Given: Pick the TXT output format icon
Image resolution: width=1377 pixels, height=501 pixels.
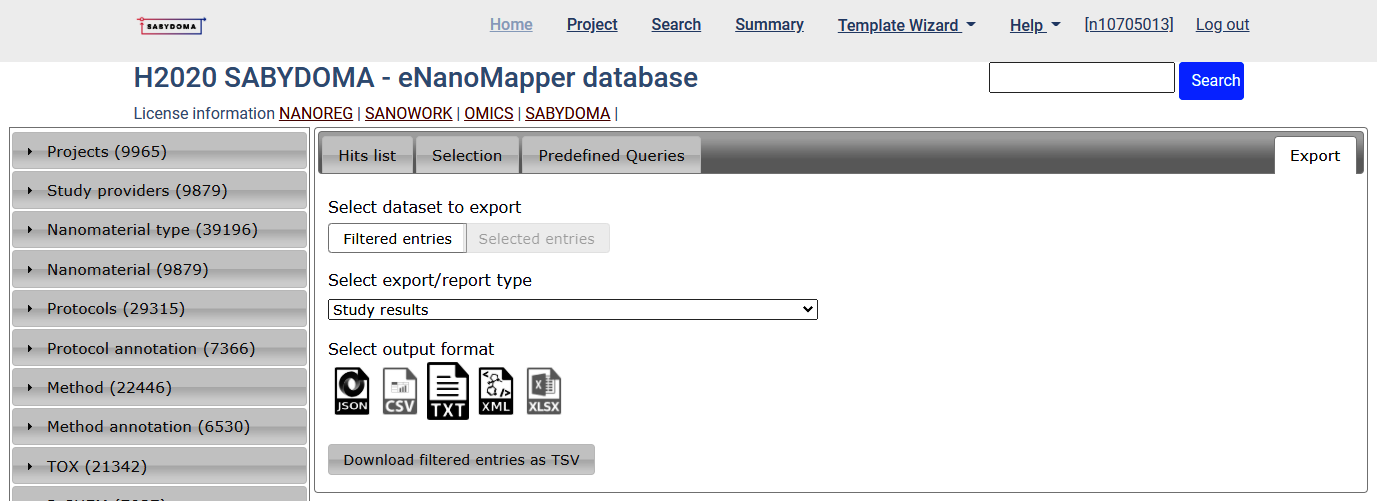Looking at the screenshot, I should 448,391.
